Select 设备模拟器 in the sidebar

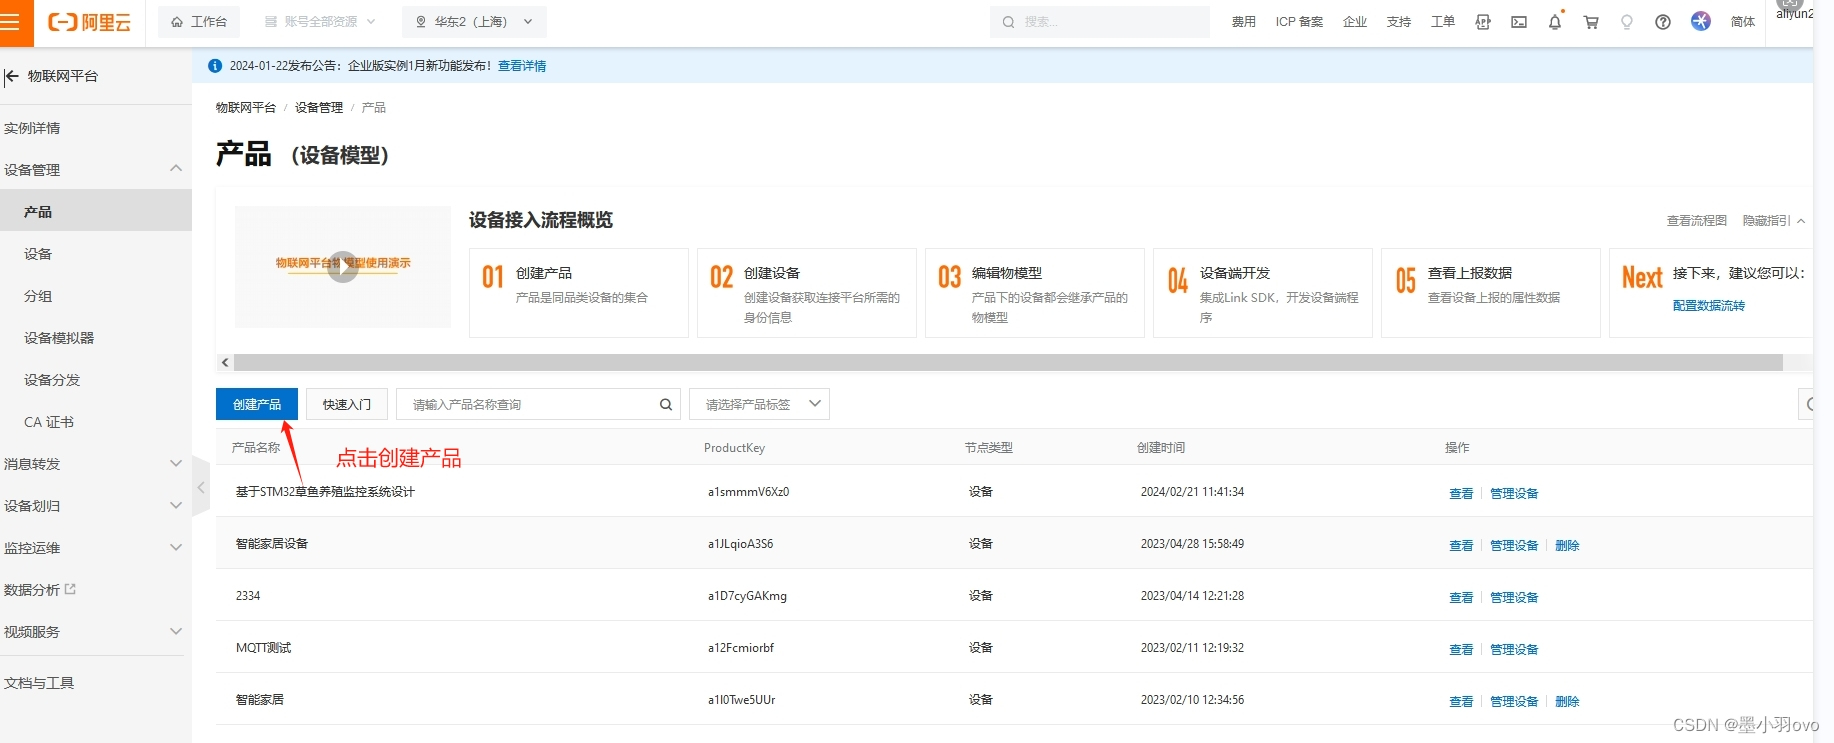click(59, 338)
